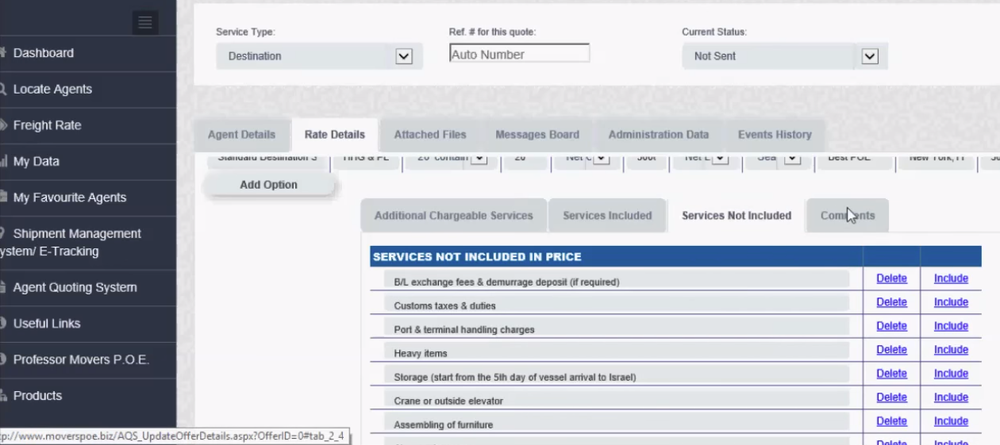
Task: Open the 20' container type dropdown
Action: [479, 157]
